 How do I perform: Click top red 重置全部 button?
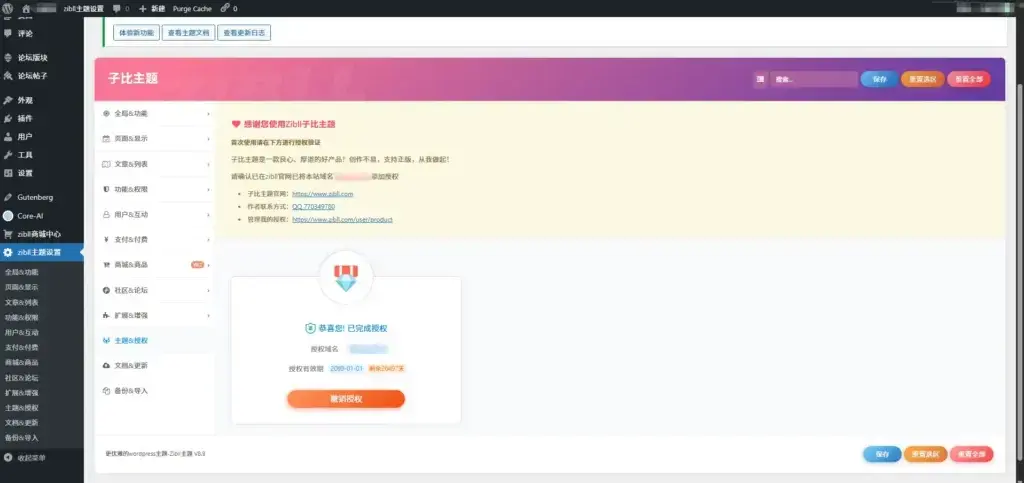968,79
